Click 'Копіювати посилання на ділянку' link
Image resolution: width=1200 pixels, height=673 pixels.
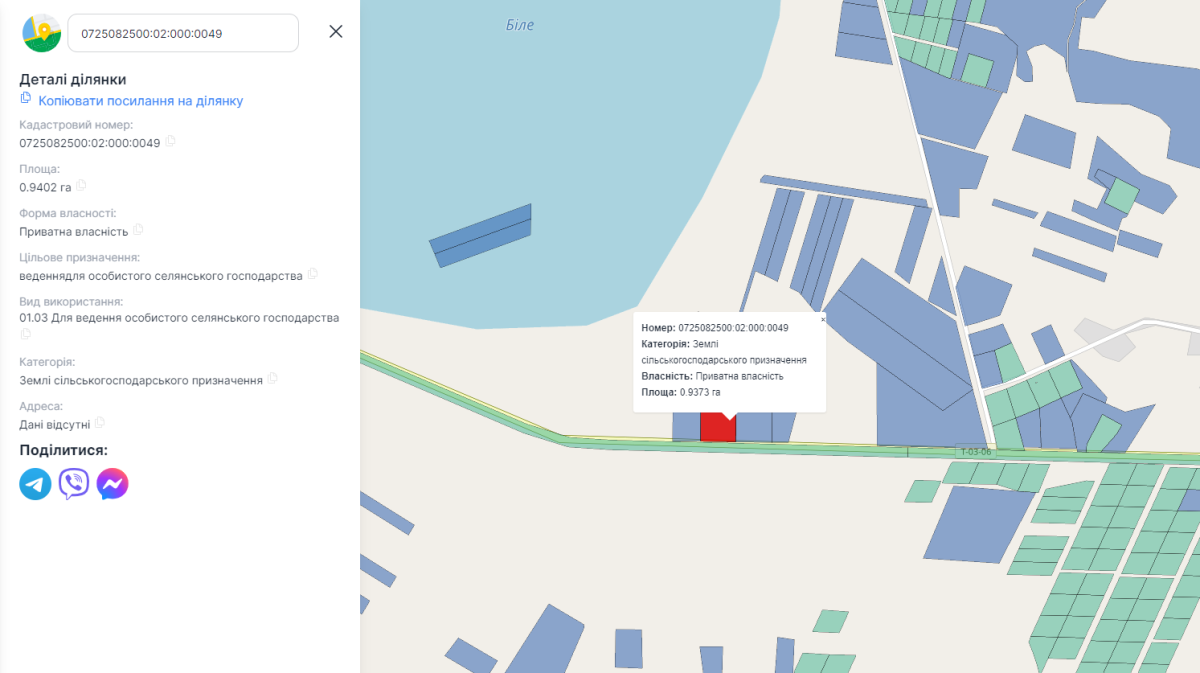140,101
